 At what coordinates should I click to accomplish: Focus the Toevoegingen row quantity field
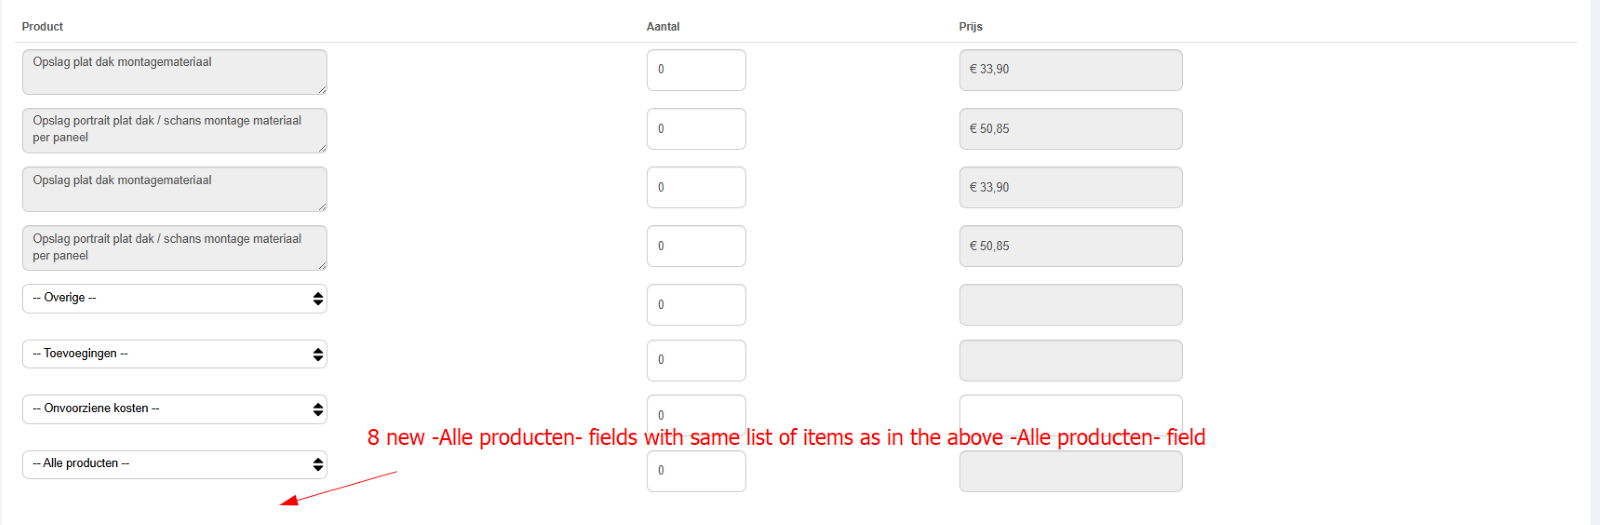(696, 360)
